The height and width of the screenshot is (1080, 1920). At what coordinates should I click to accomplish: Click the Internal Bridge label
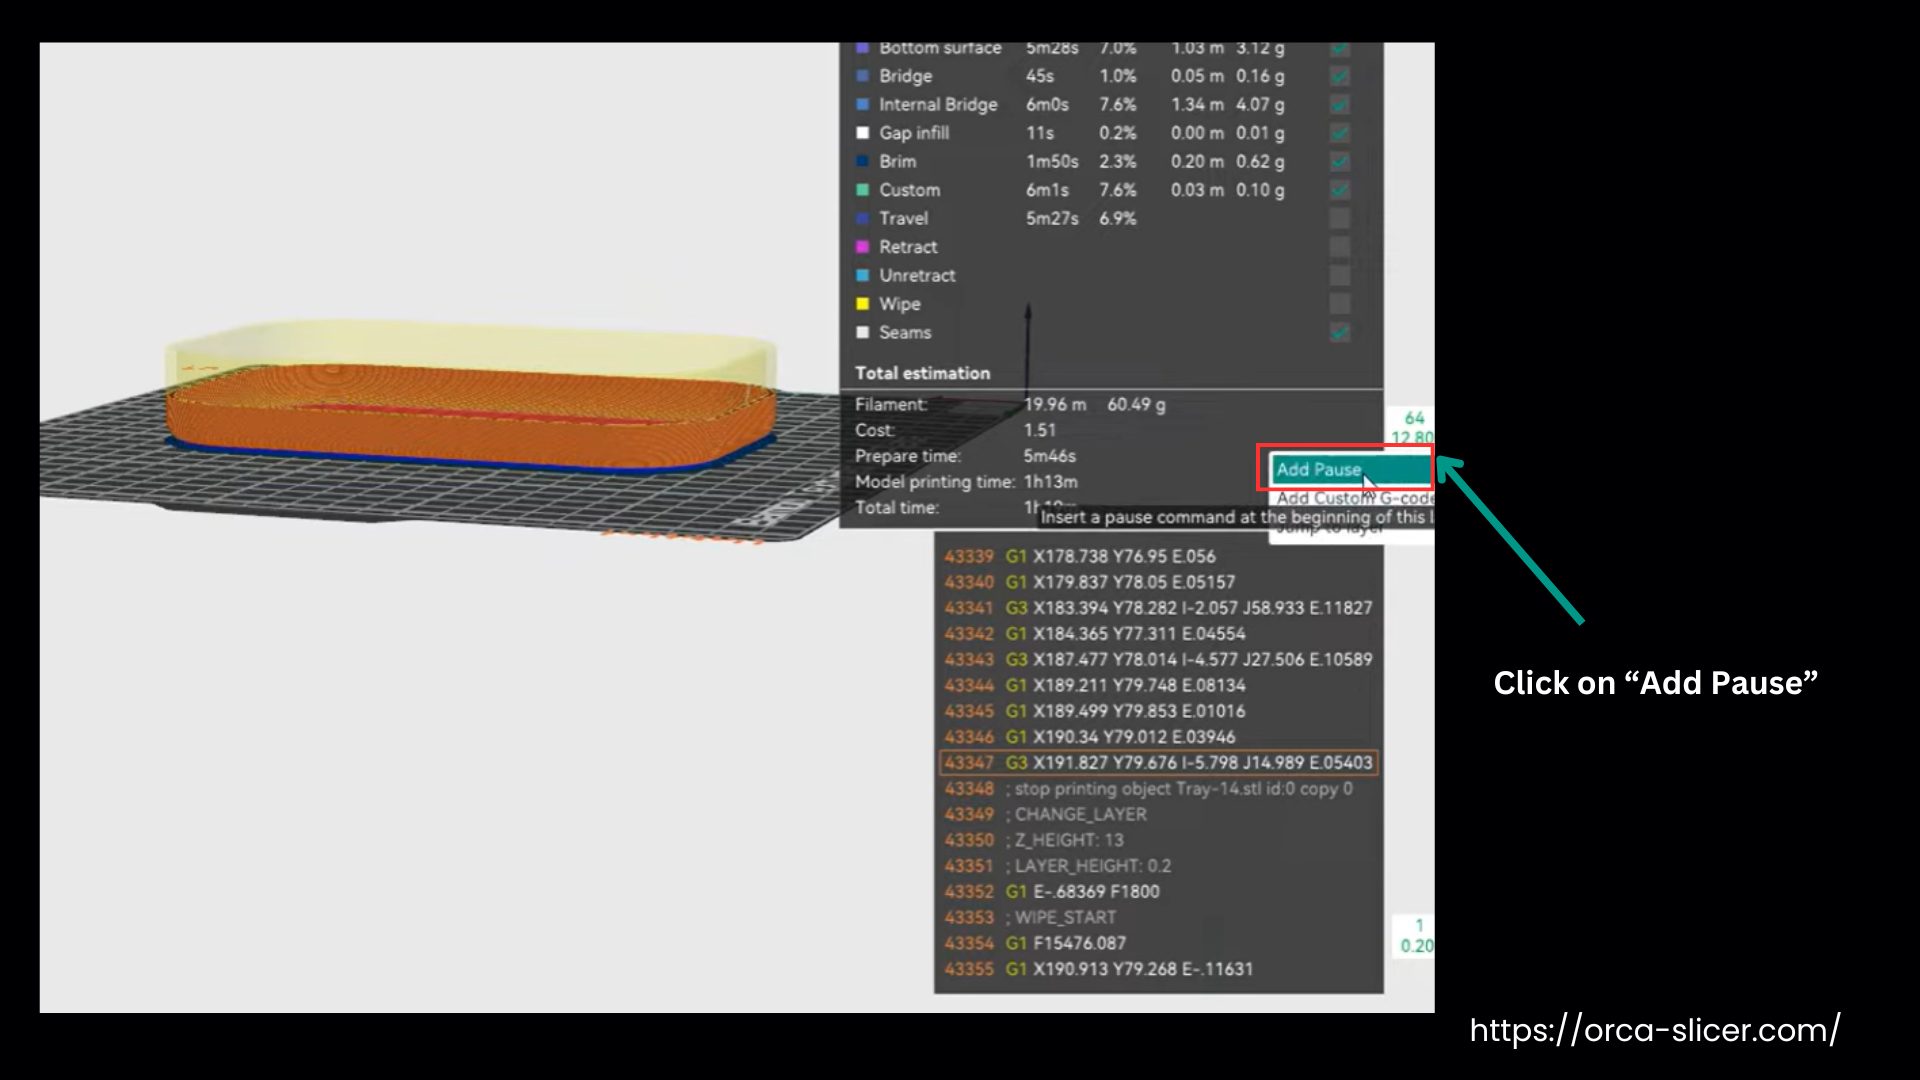[938, 104]
